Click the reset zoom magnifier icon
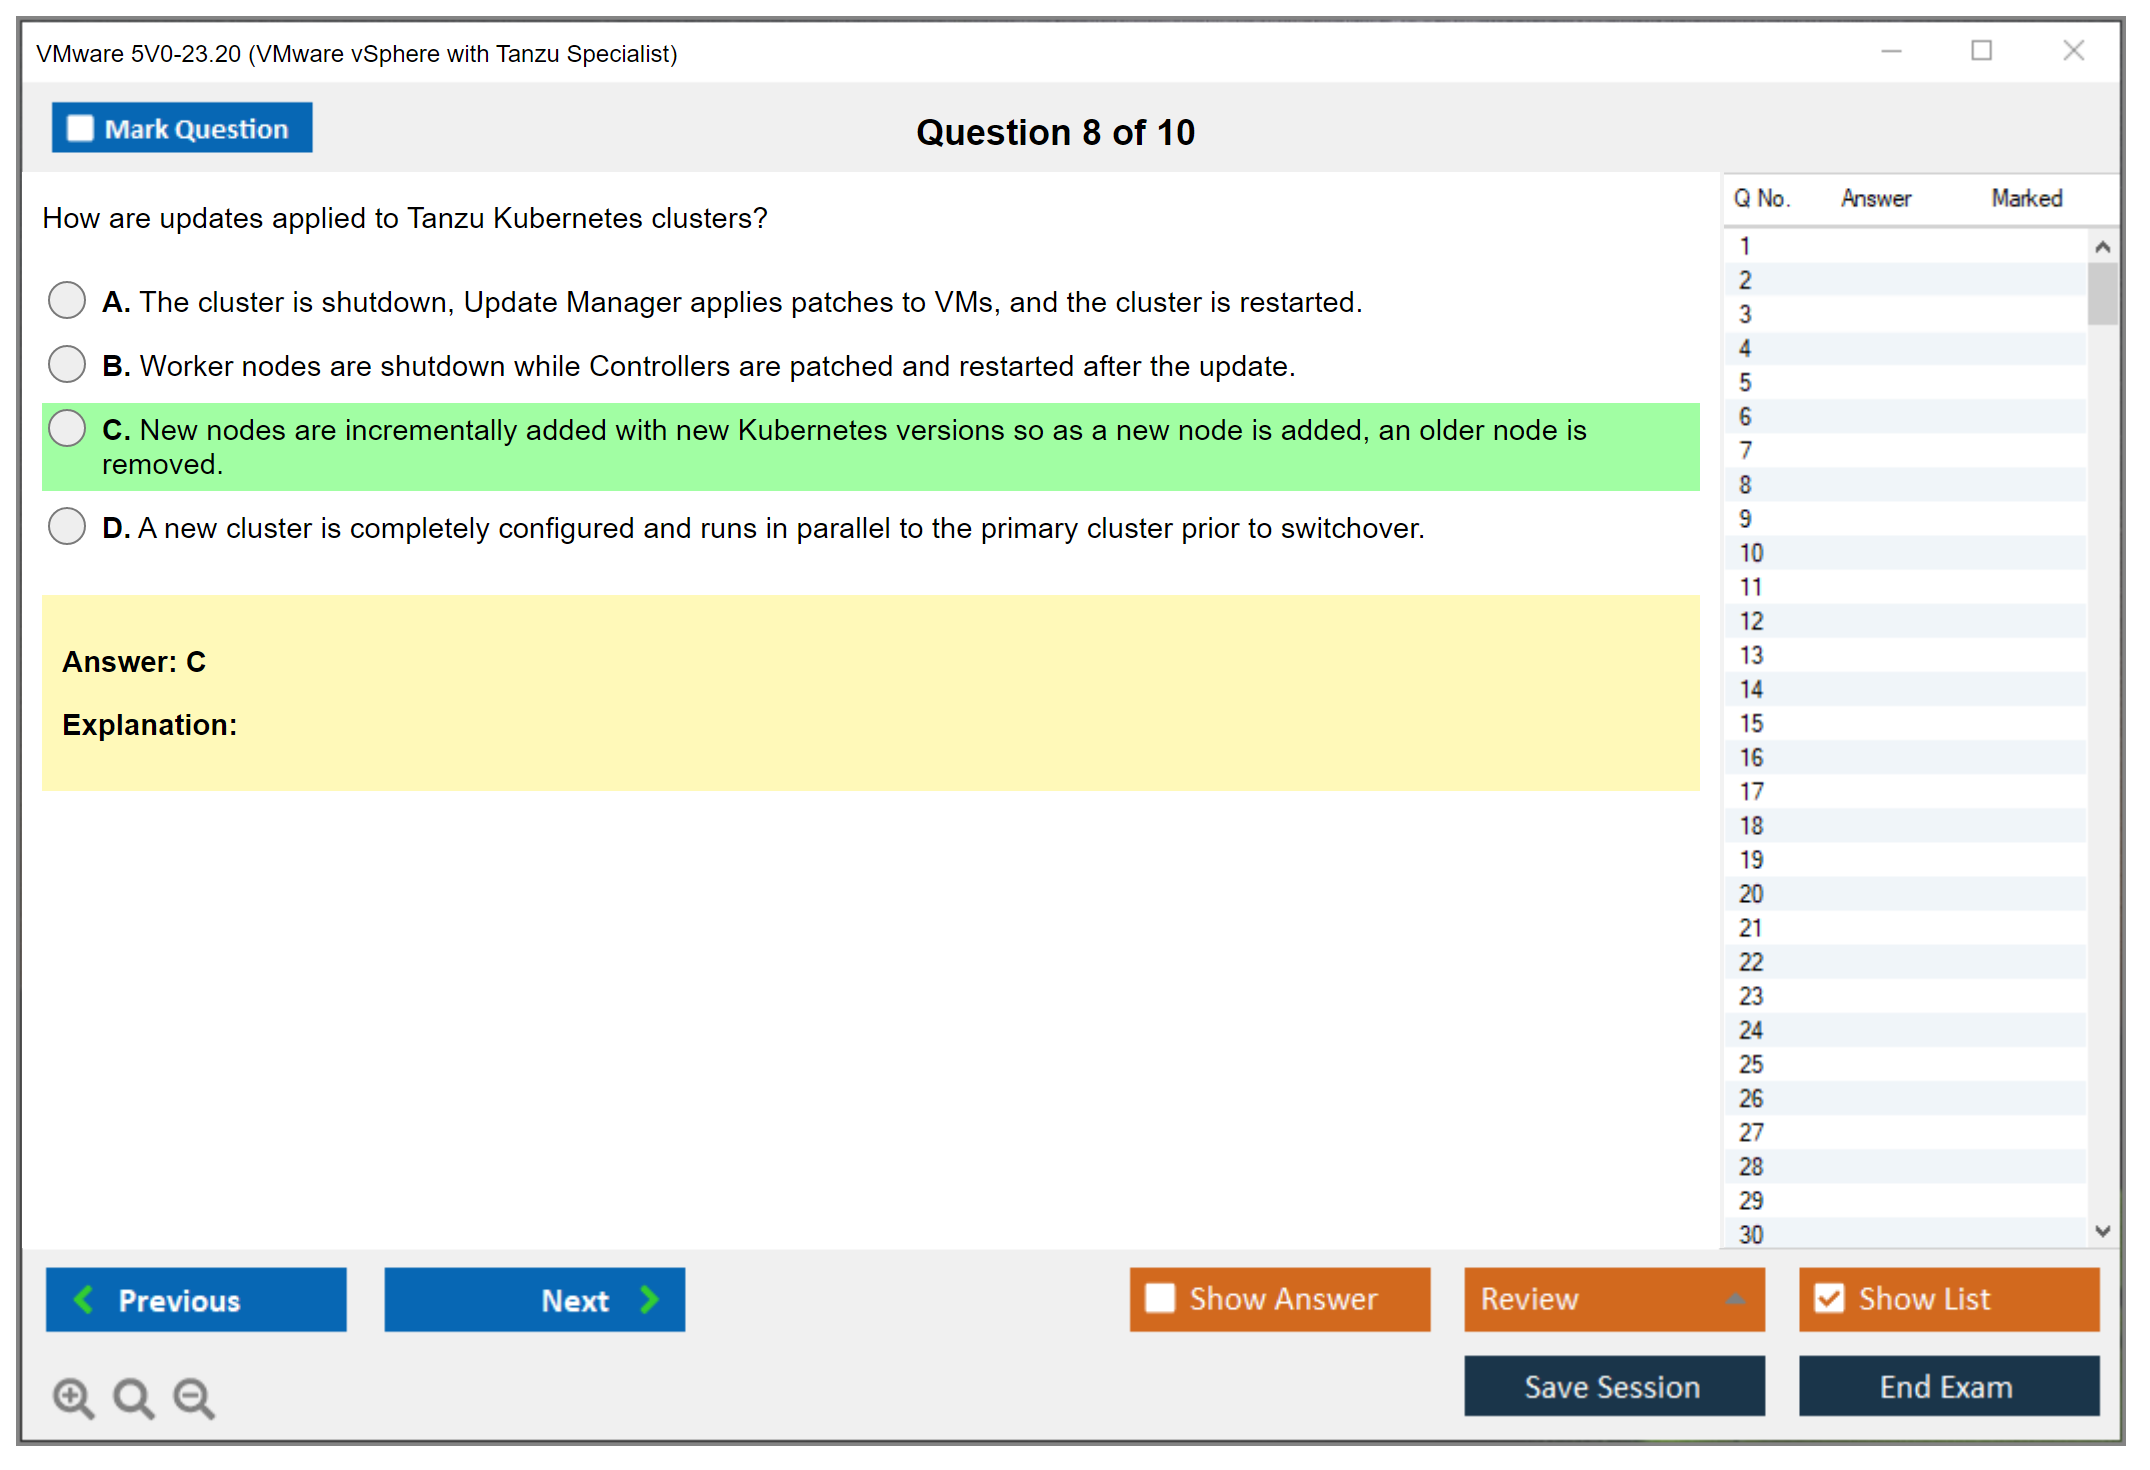2150x1470 pixels. (133, 1397)
